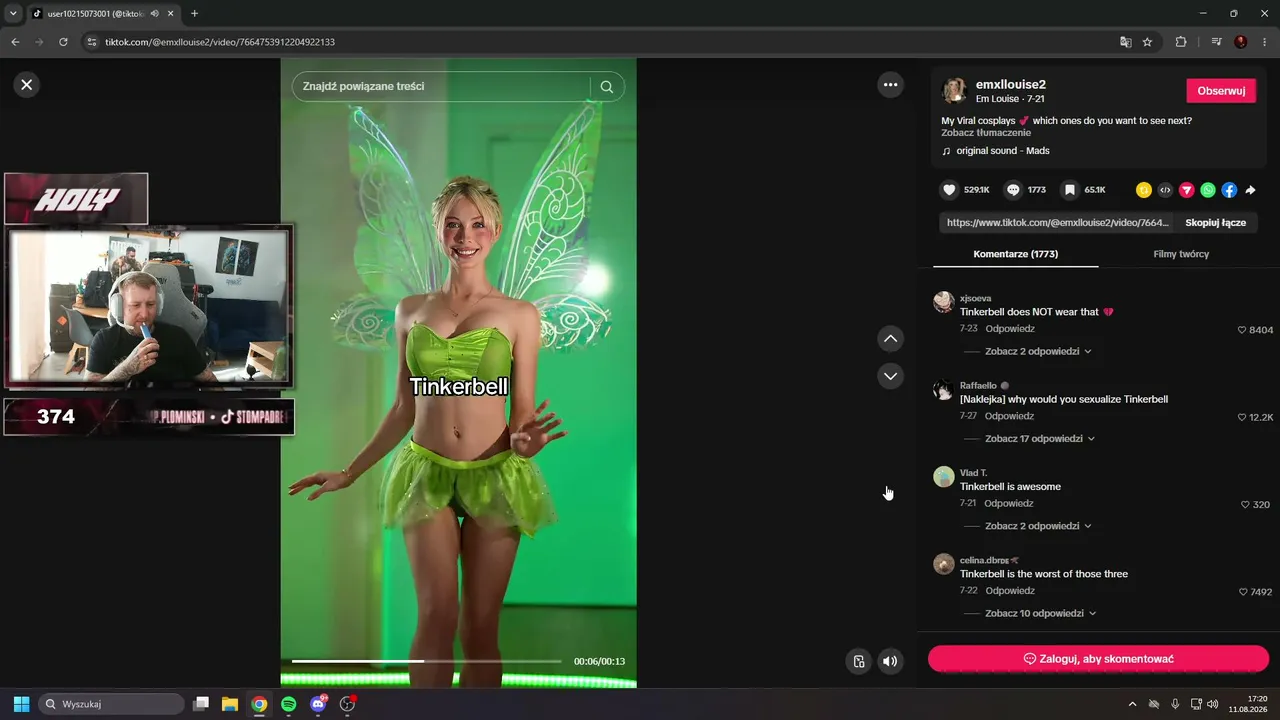Reply to Raffaello's comment via 'Odpowiedz'
The image size is (1280, 720).
tap(1010, 416)
